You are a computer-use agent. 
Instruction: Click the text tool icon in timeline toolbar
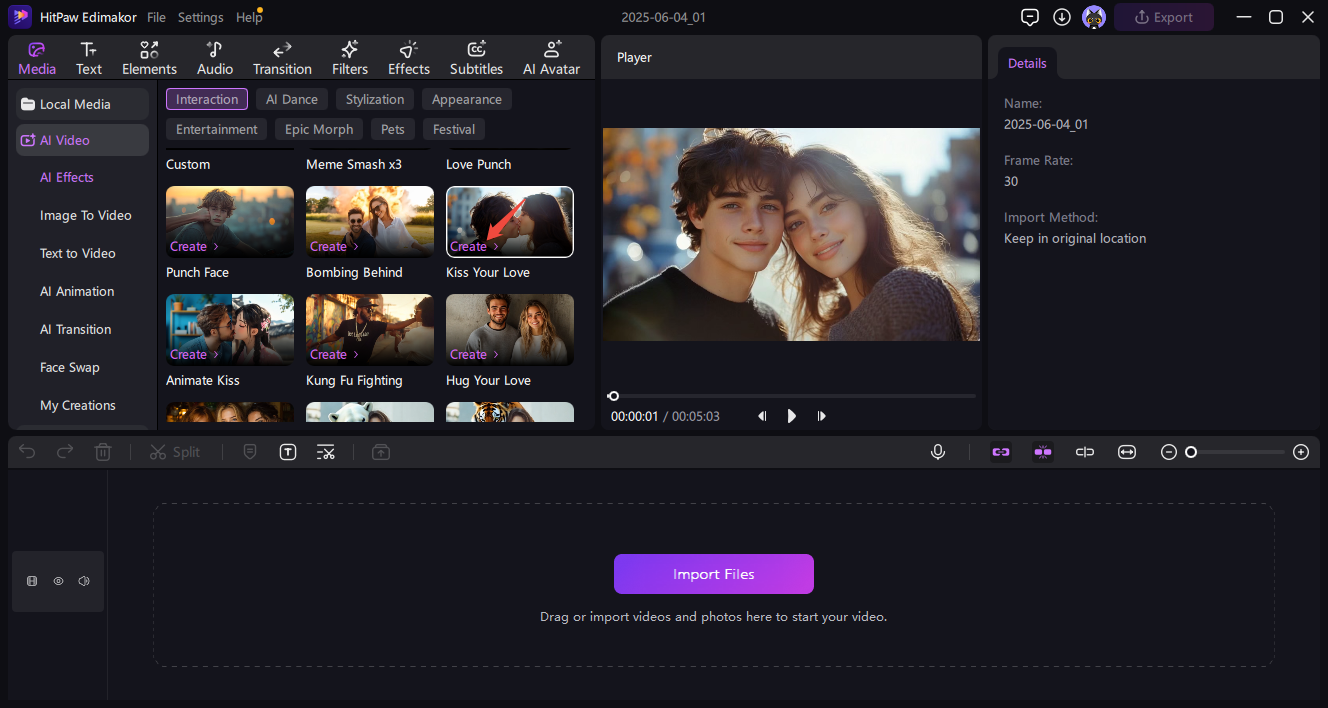coord(288,452)
